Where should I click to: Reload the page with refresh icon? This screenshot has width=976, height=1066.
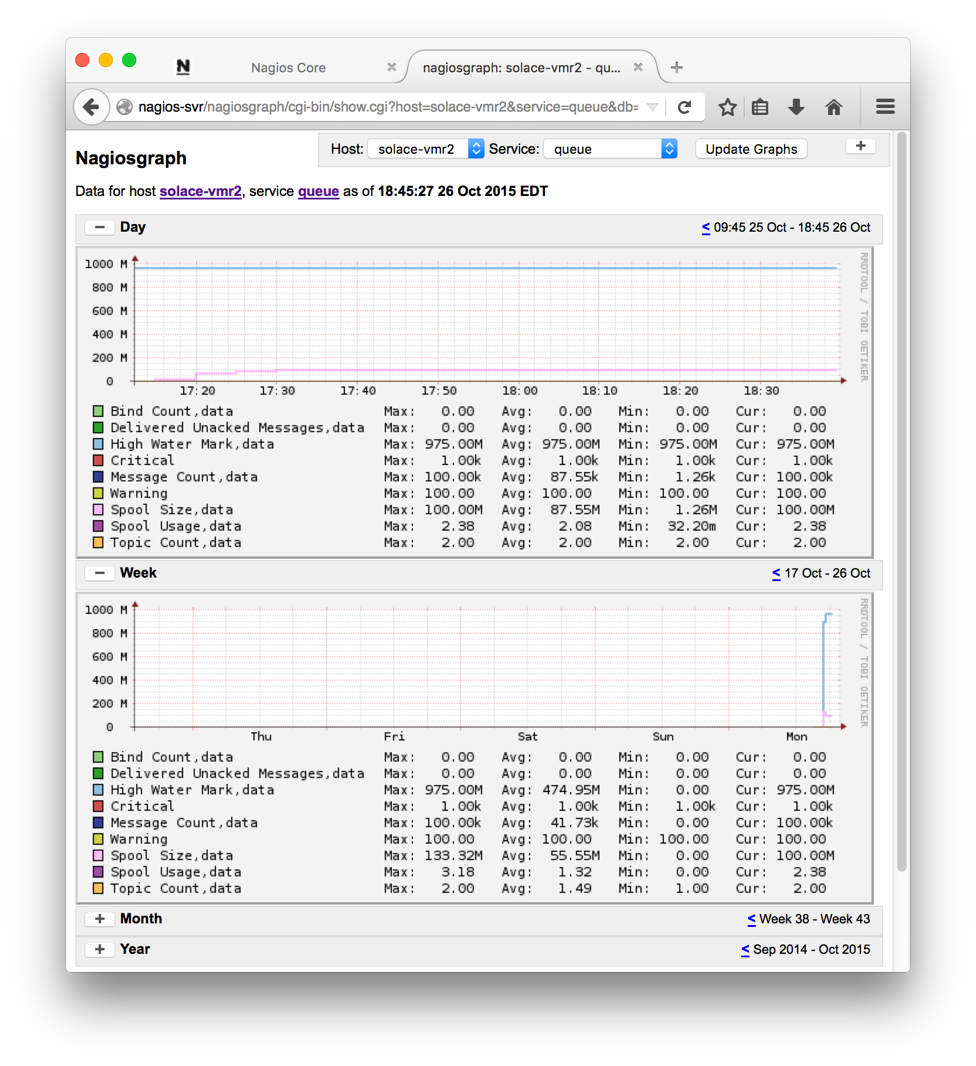[684, 107]
